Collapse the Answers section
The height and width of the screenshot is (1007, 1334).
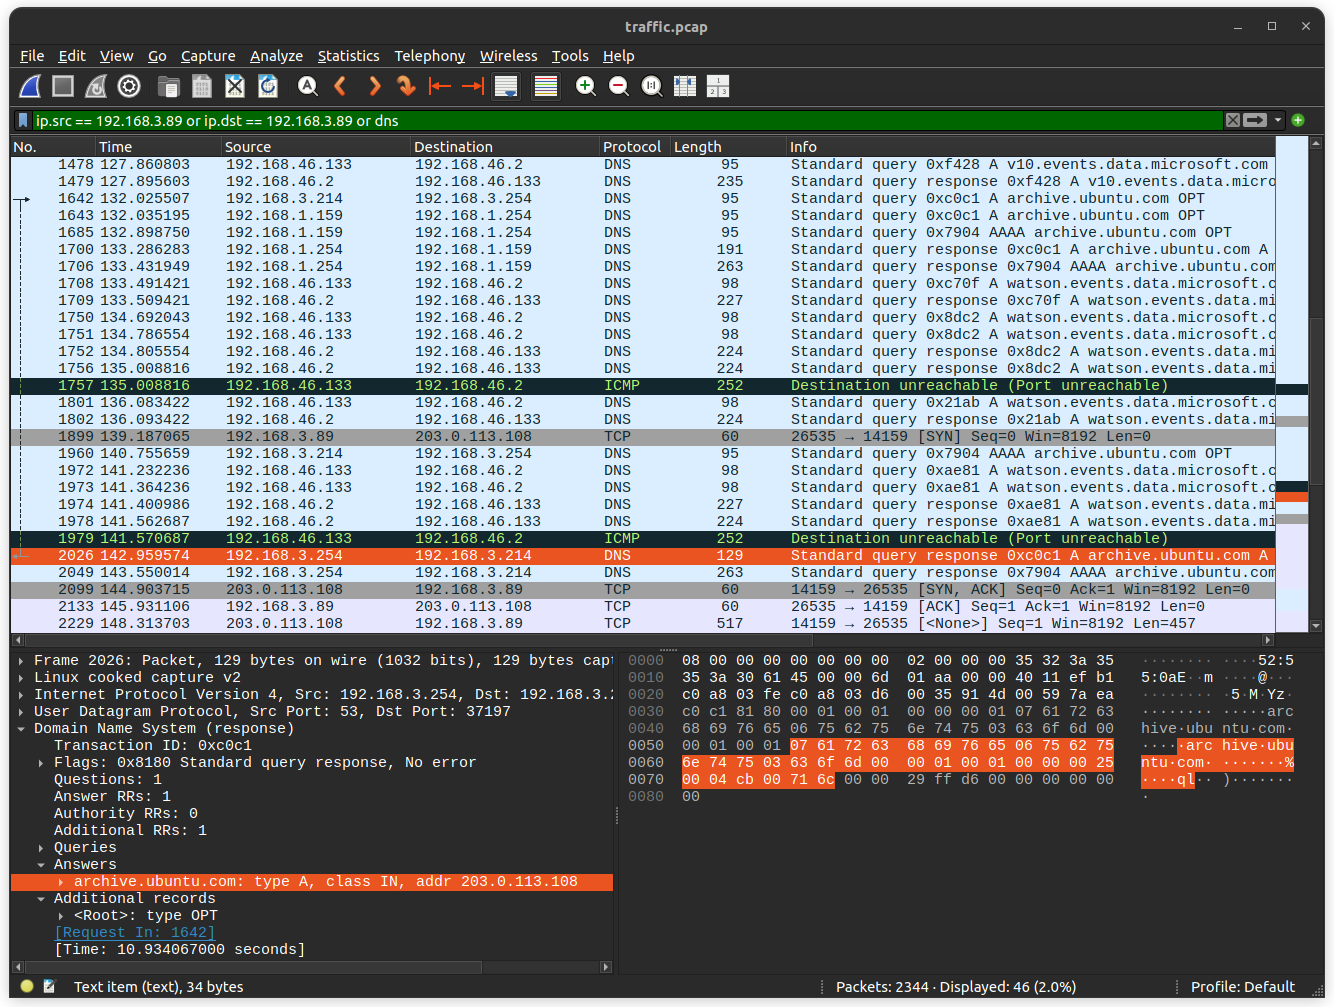pos(41,864)
